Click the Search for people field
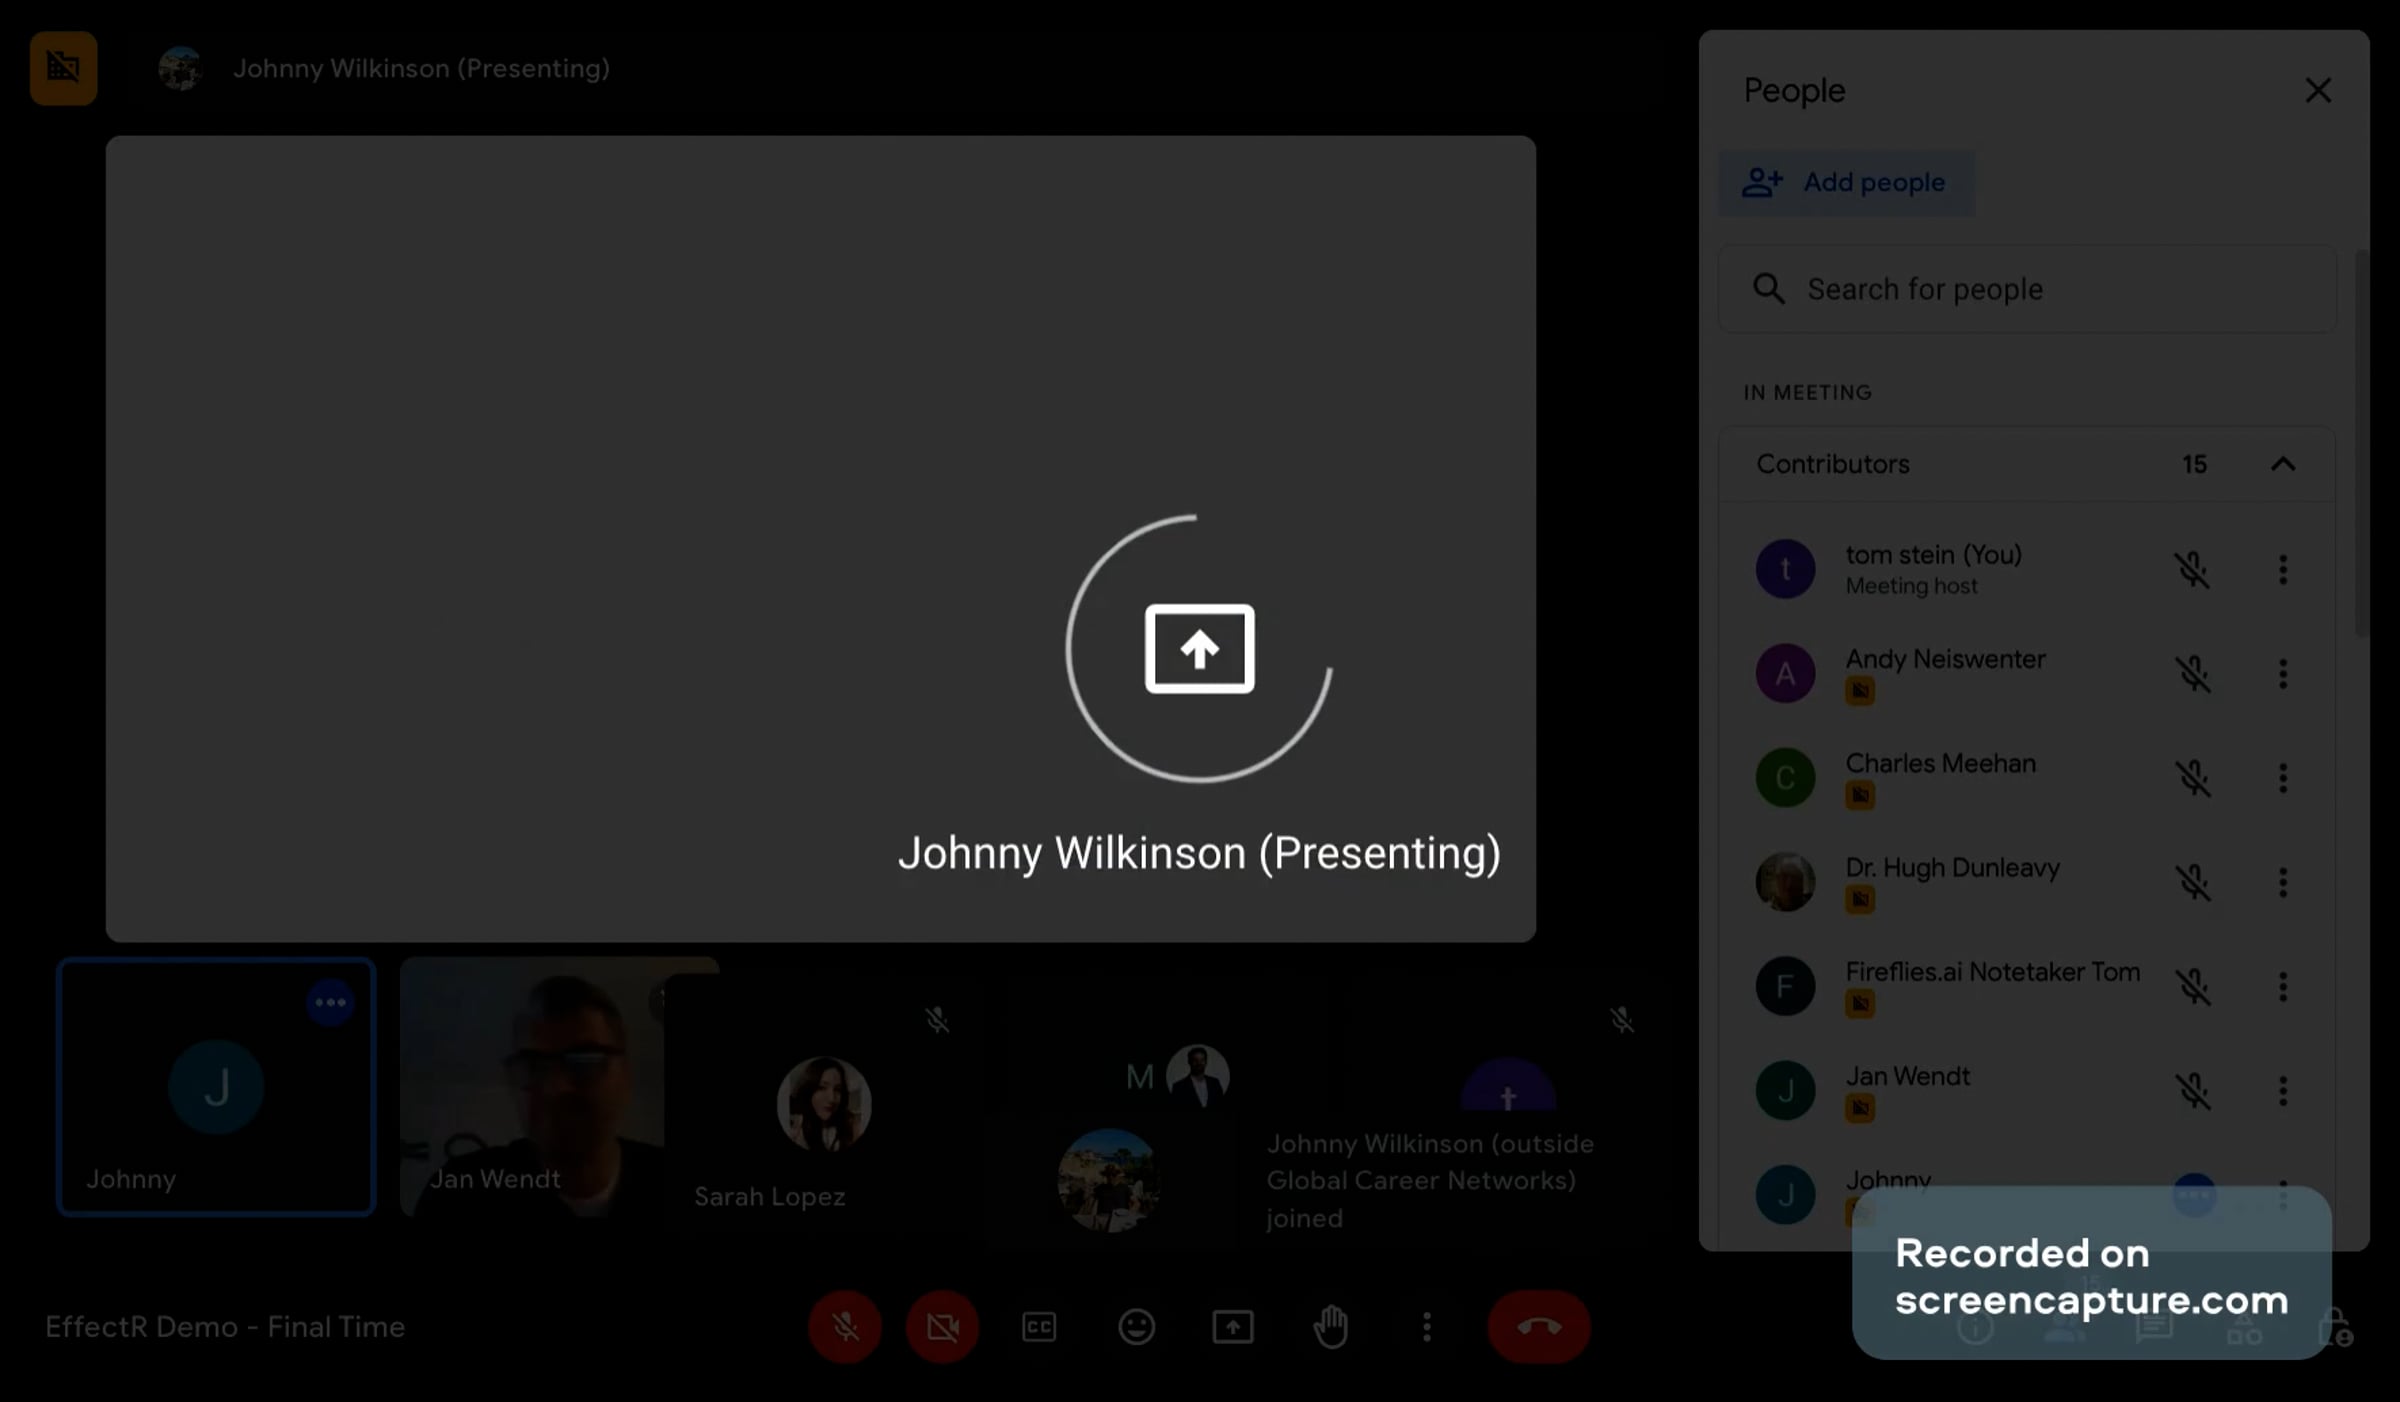The width and height of the screenshot is (2400, 1402). (x=2027, y=289)
